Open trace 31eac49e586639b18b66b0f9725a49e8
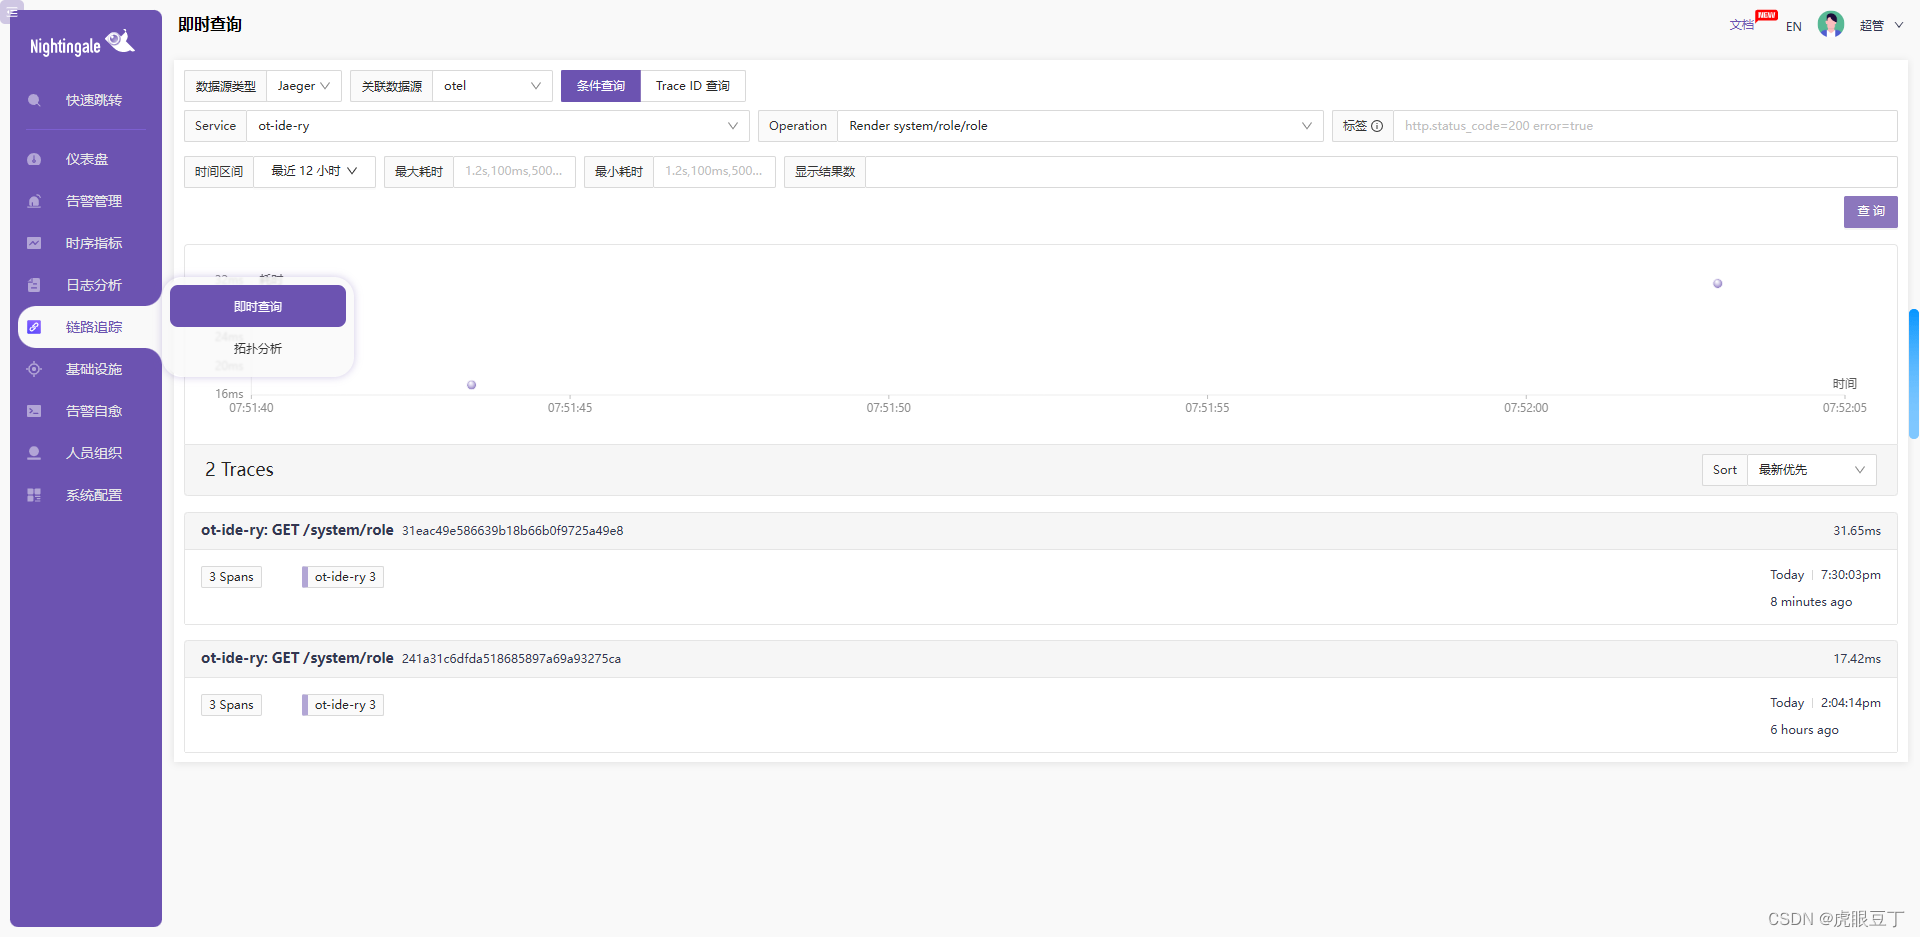The image size is (1920, 937). (x=512, y=531)
